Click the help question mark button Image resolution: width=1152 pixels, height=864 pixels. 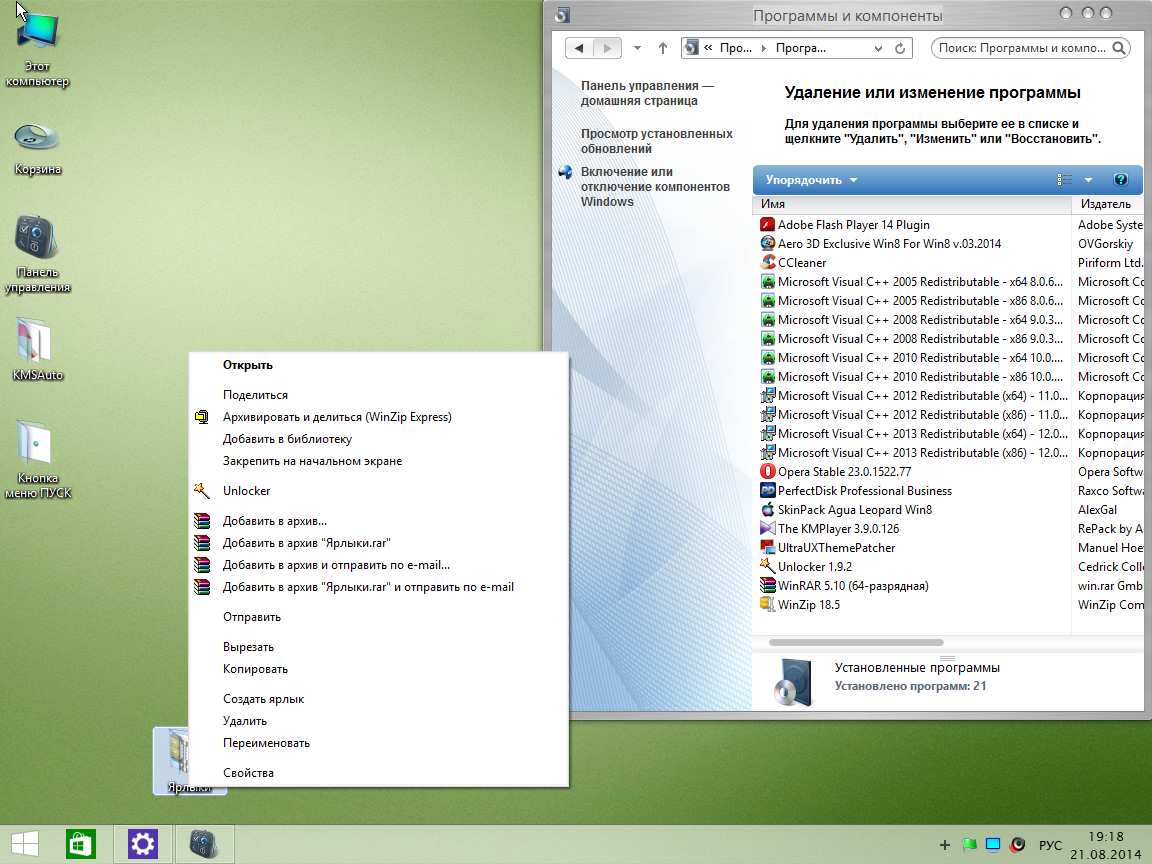[1120, 180]
